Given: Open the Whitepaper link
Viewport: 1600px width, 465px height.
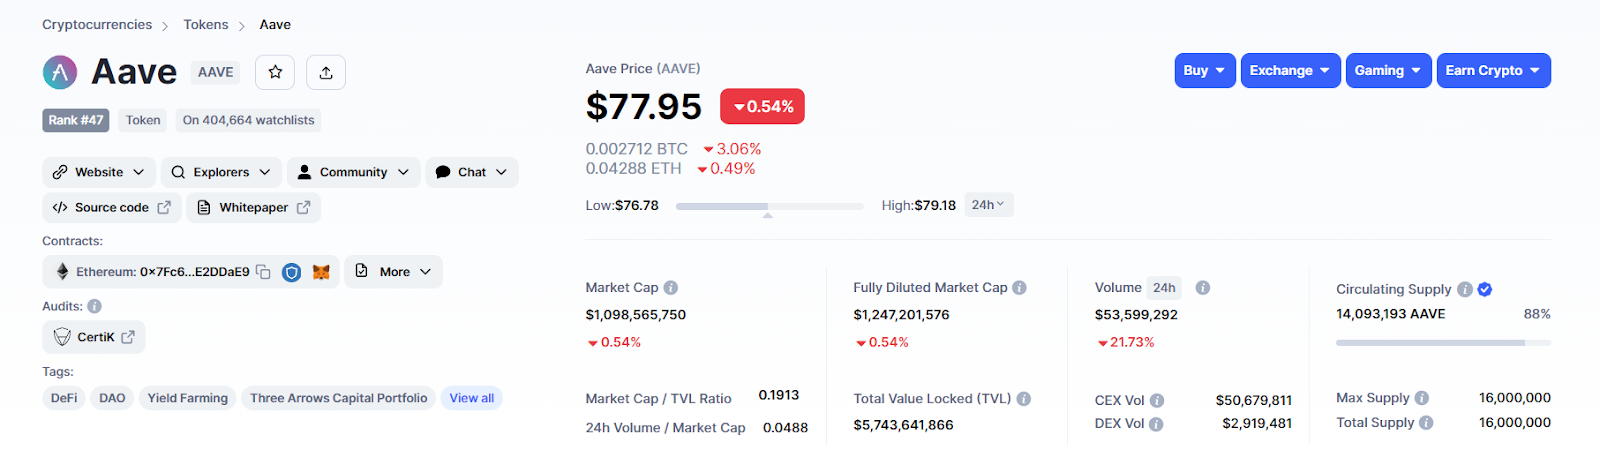Looking at the screenshot, I should point(254,208).
